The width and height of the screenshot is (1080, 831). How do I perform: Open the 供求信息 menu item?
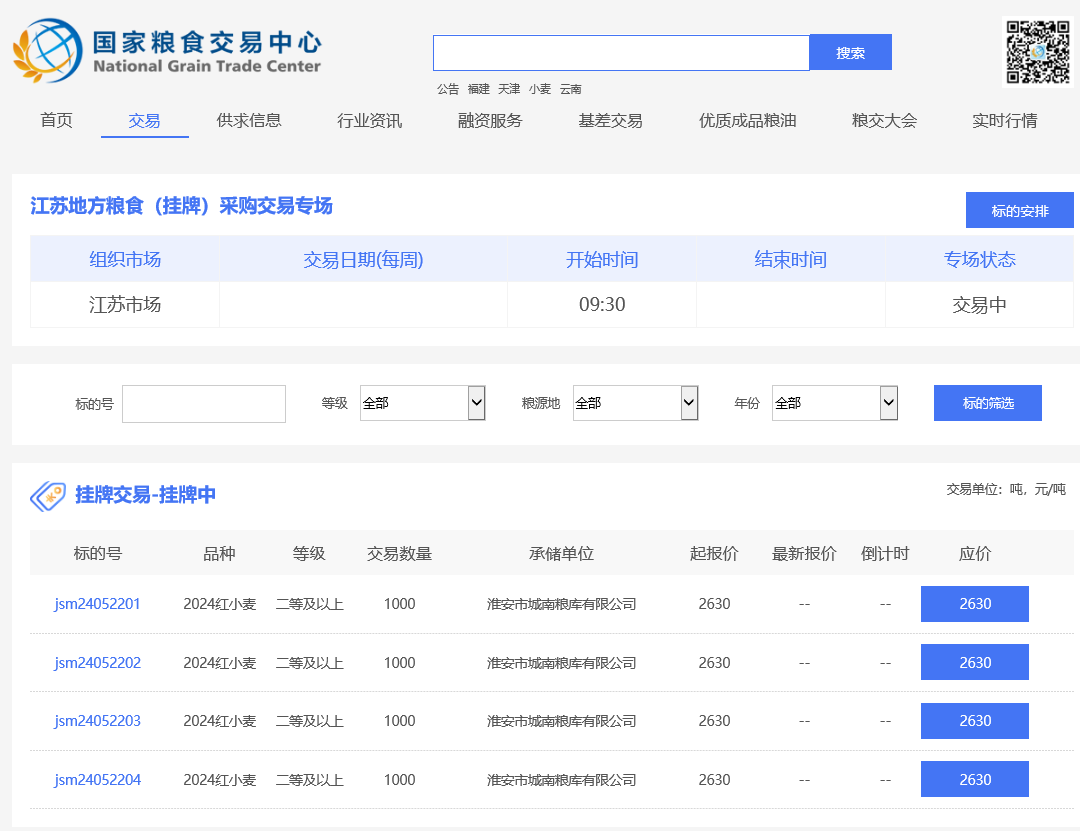coord(249,121)
